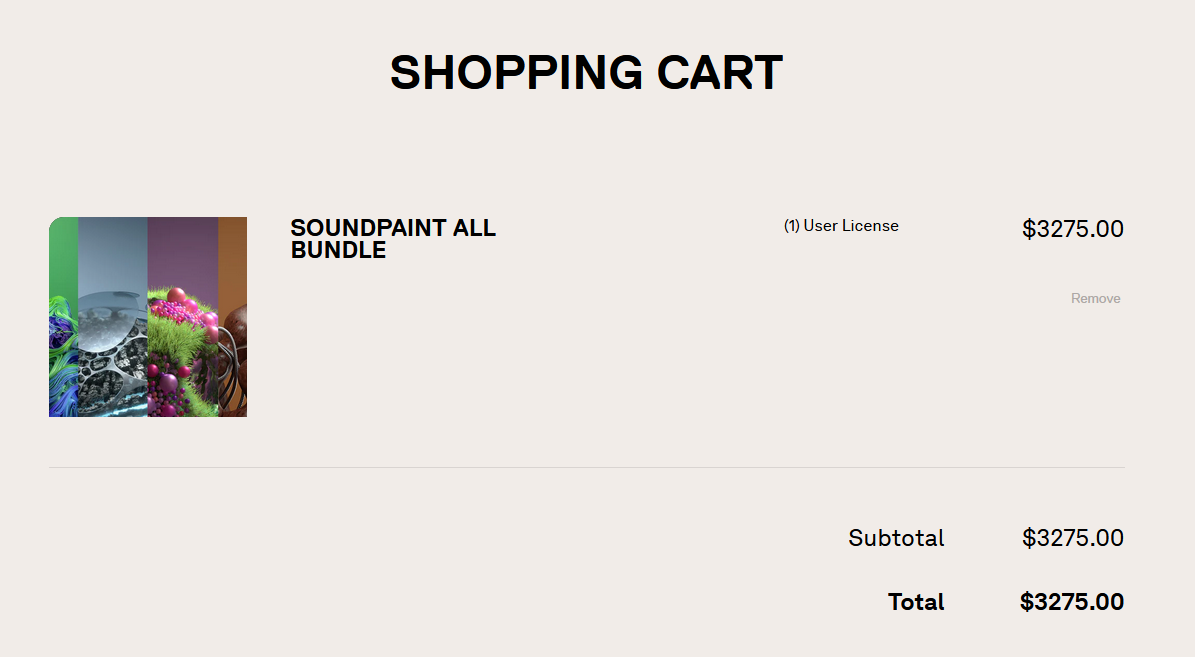Select the (1) quantity indicator
The image size is (1195, 657).
coord(791,226)
